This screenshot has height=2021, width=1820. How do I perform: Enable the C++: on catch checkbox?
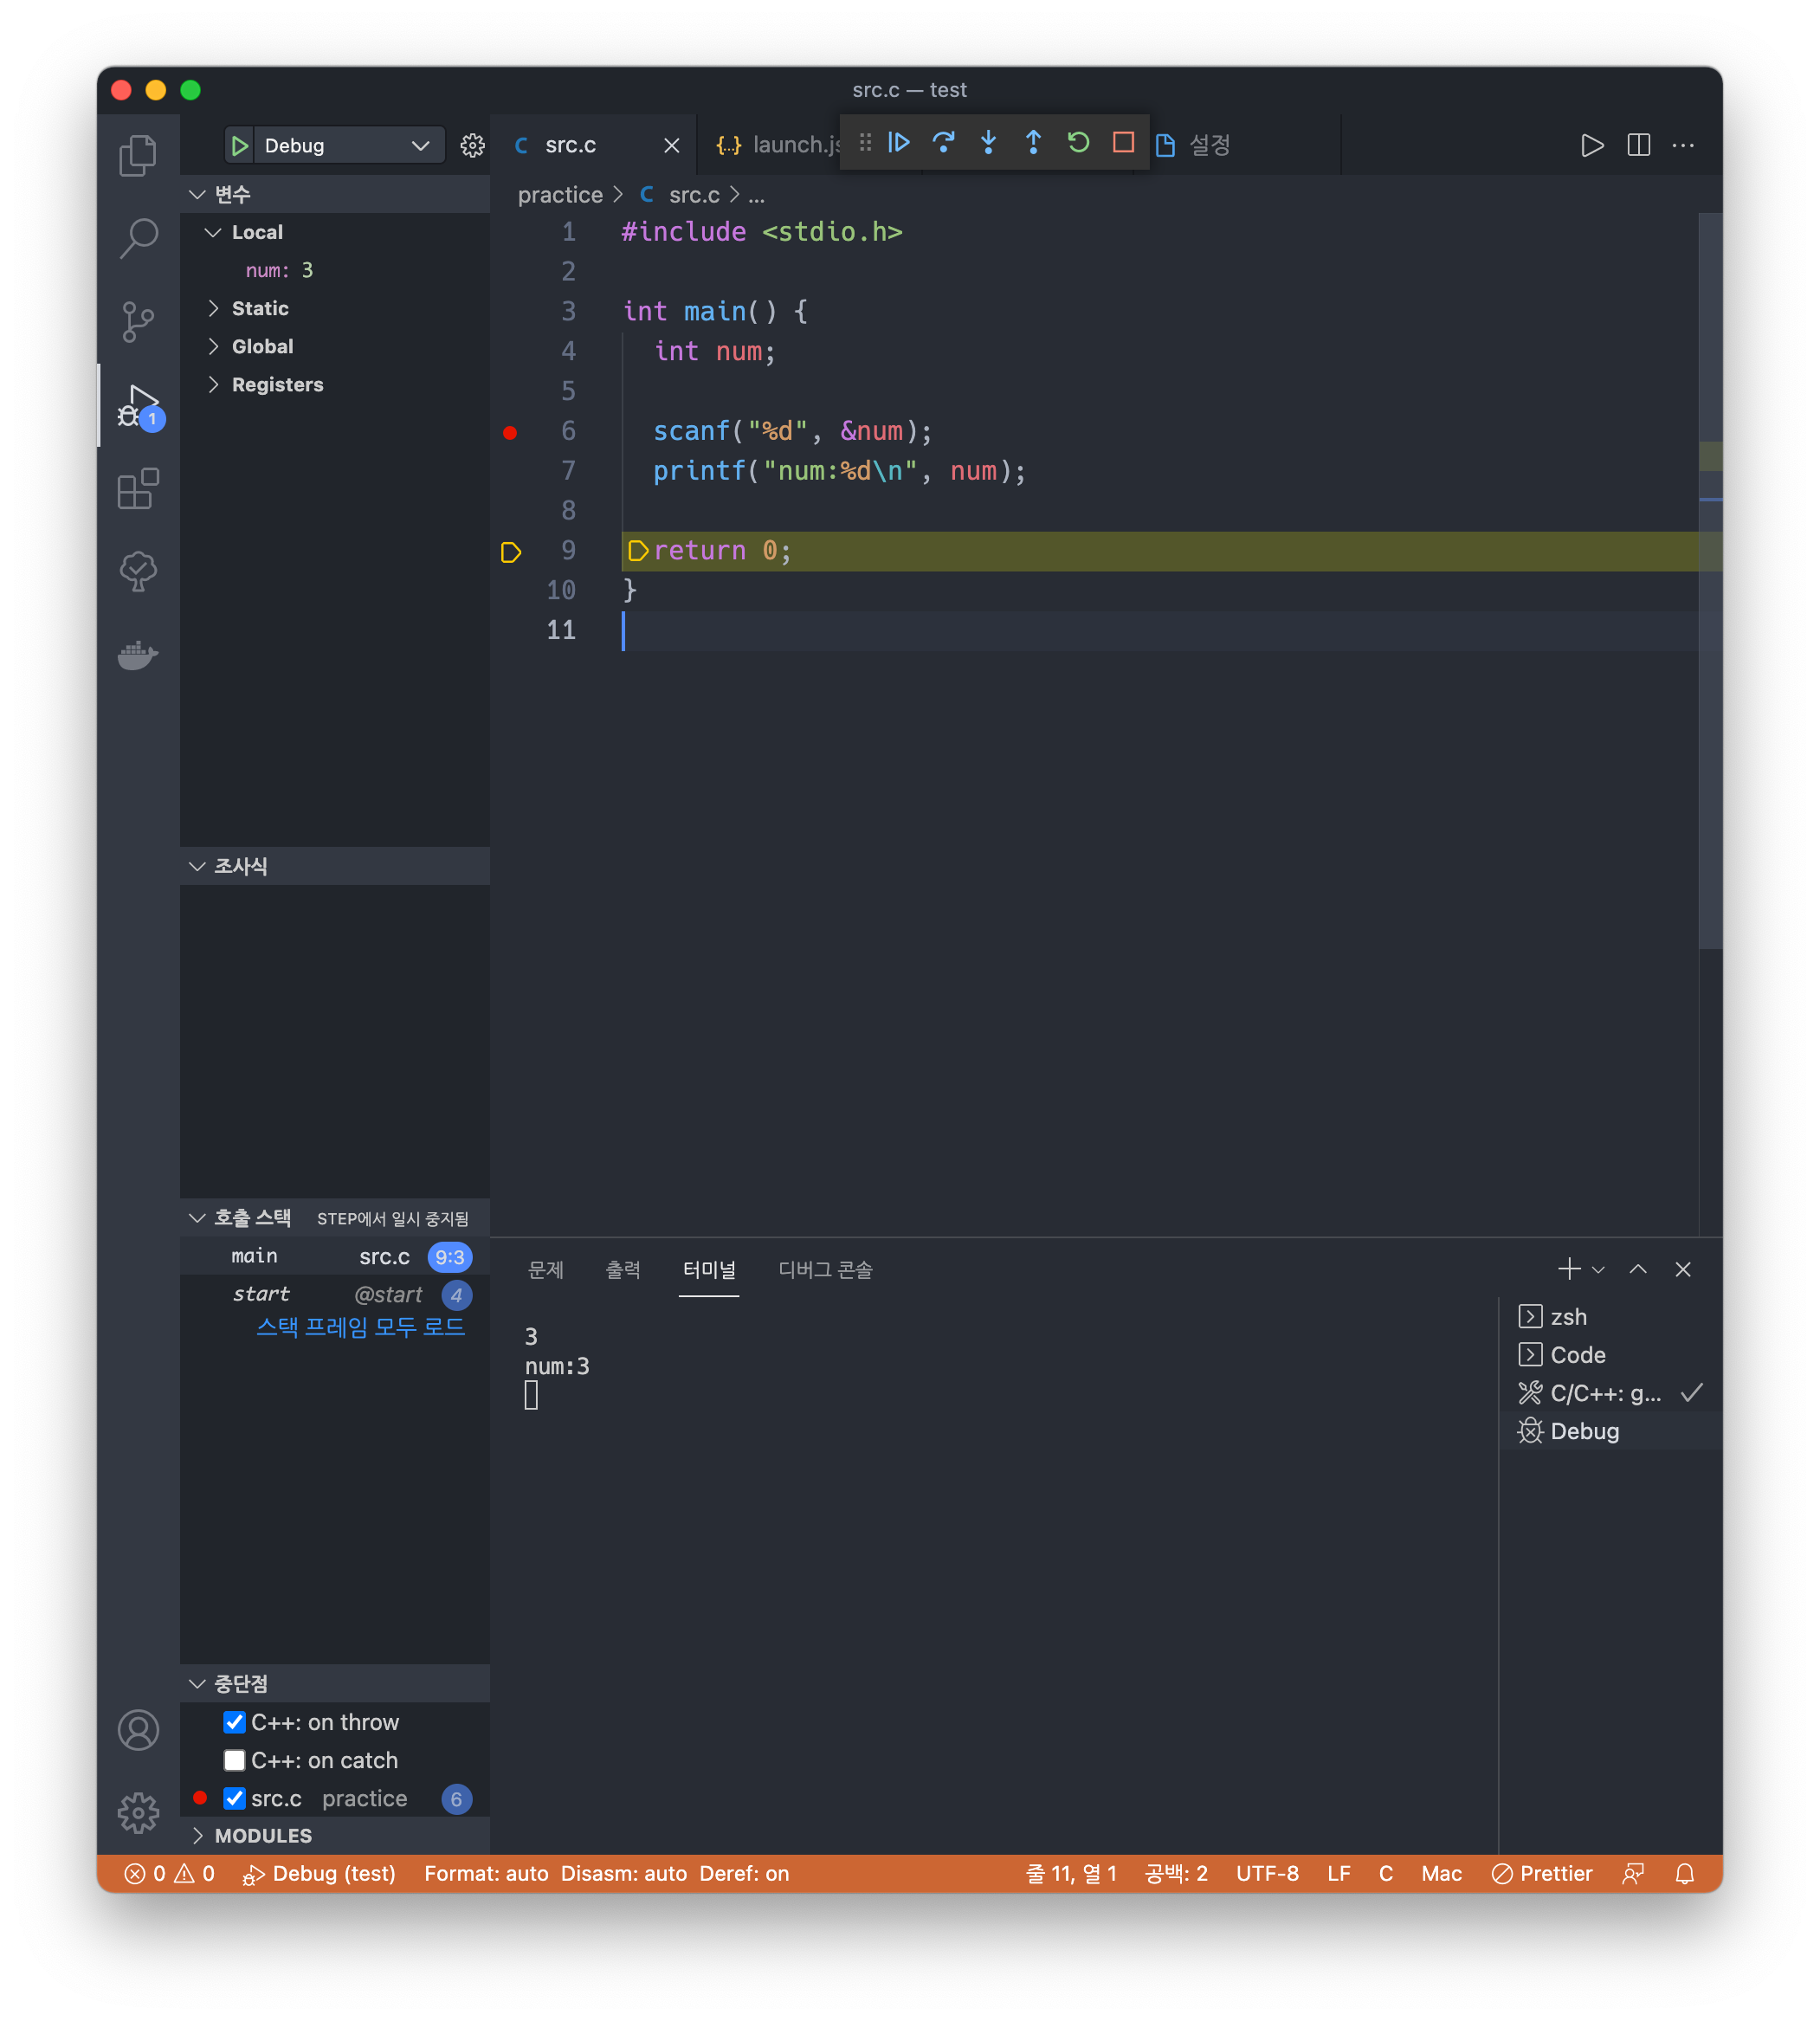pos(234,1760)
